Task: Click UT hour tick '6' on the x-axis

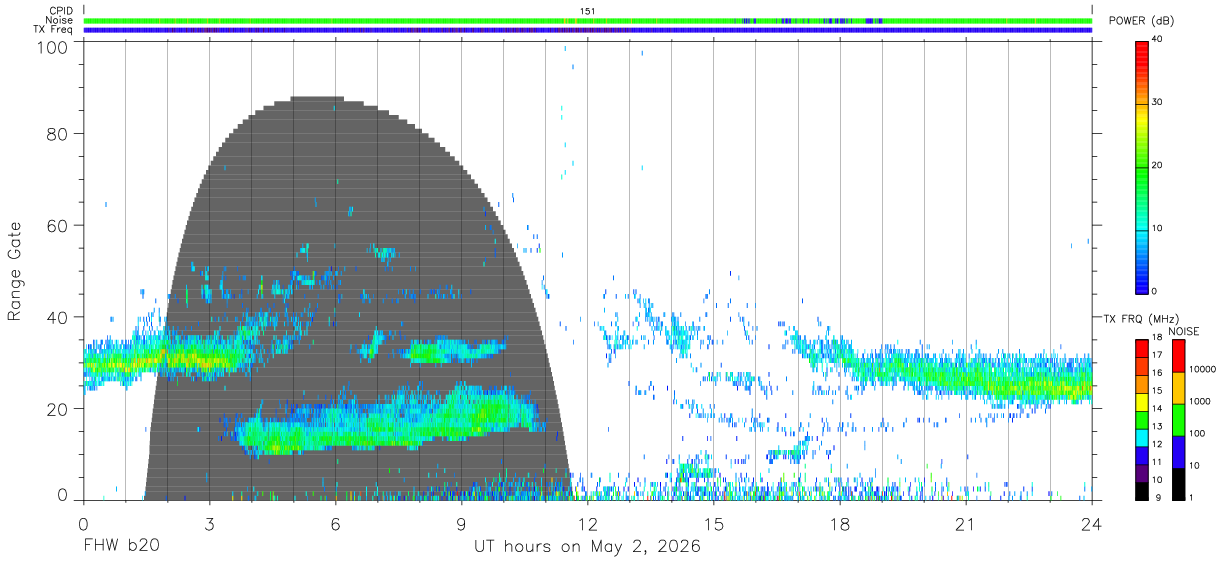Action: 335,524
